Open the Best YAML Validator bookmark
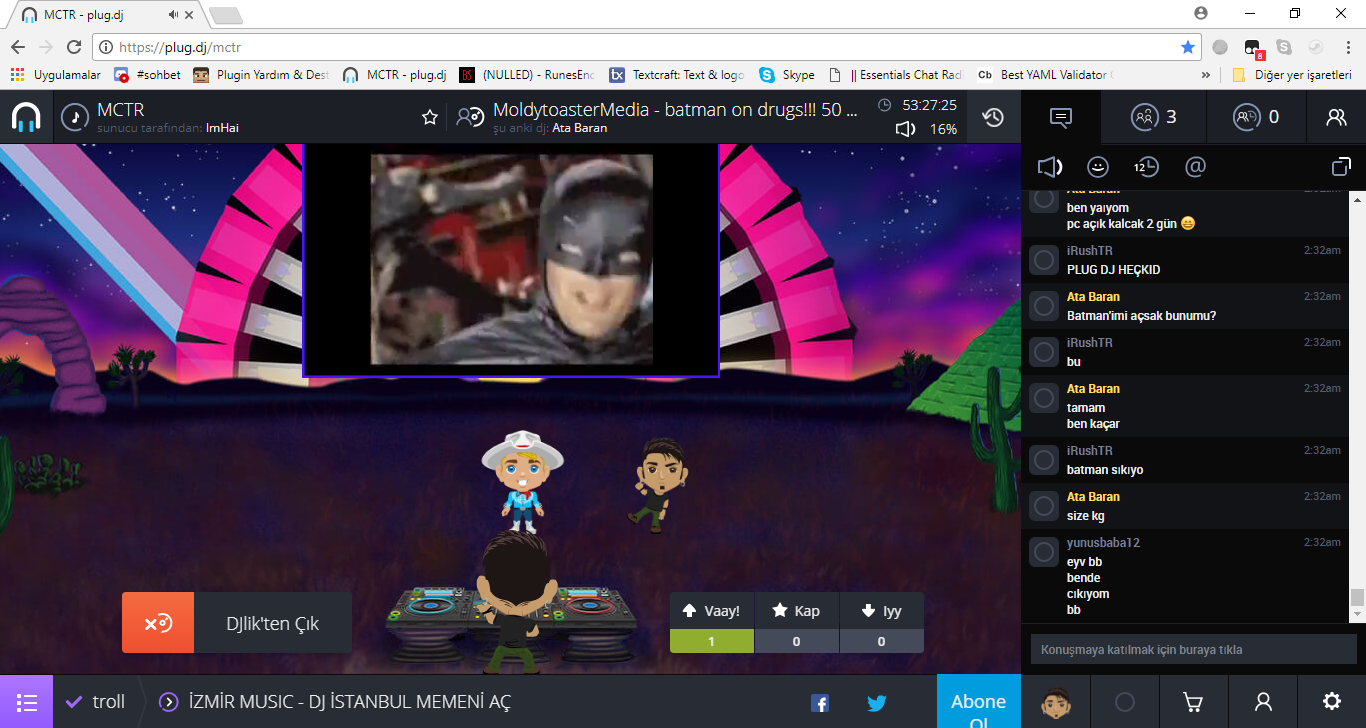Image resolution: width=1366 pixels, height=728 pixels. point(1045,75)
